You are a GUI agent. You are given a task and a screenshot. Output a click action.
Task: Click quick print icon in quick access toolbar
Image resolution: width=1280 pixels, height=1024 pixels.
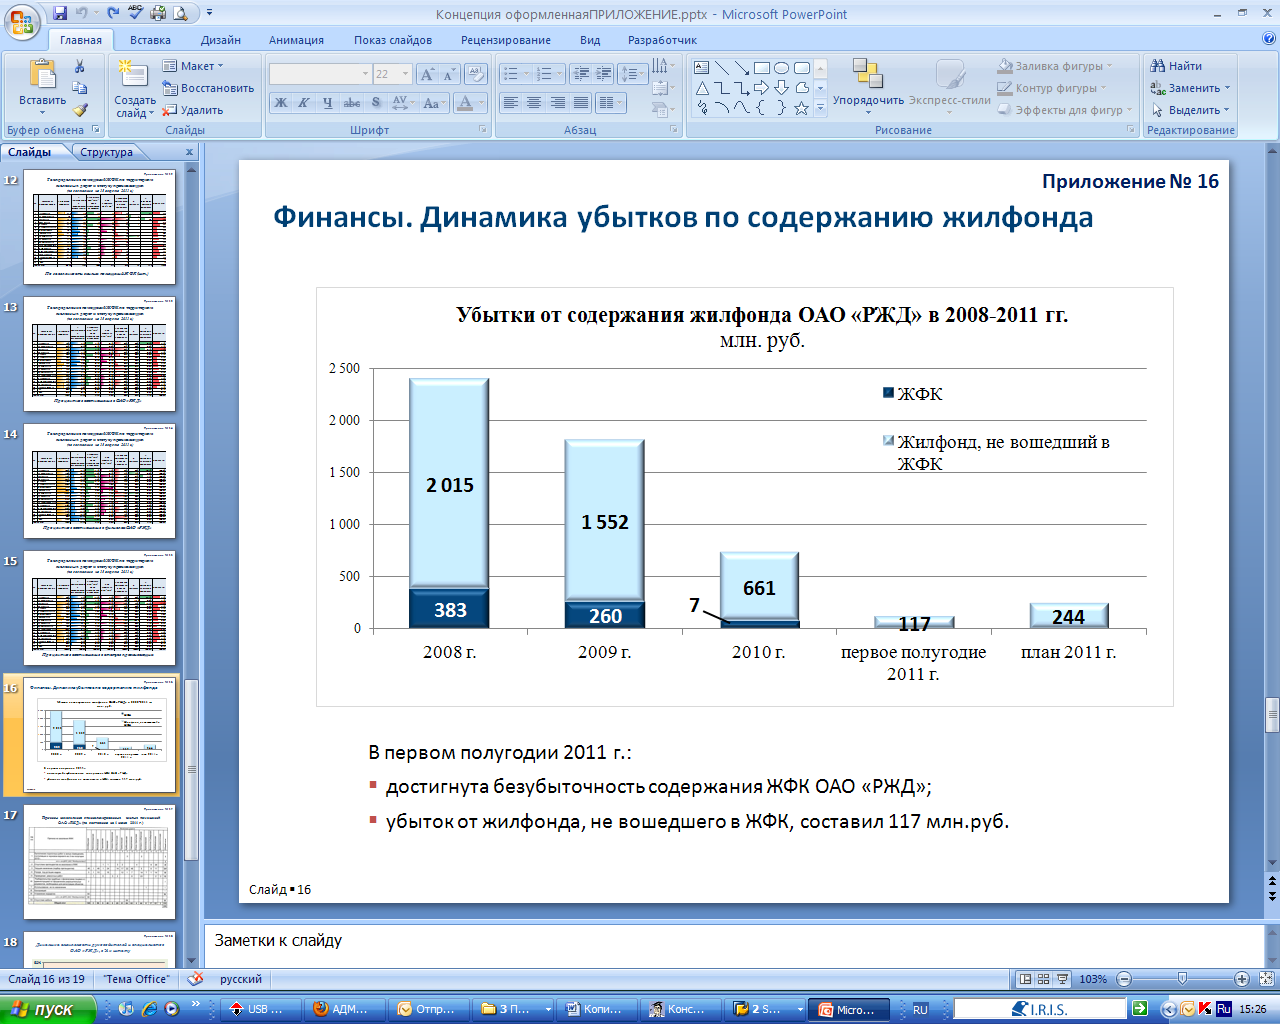click(x=158, y=14)
